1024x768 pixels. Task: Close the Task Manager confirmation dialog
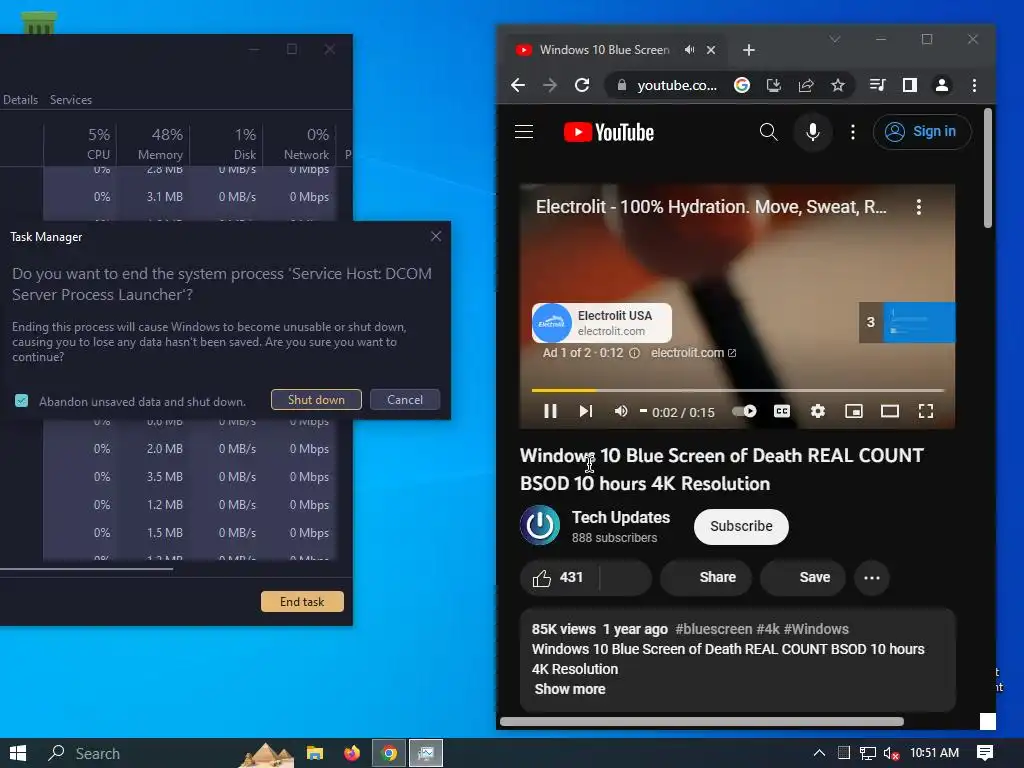tap(436, 236)
